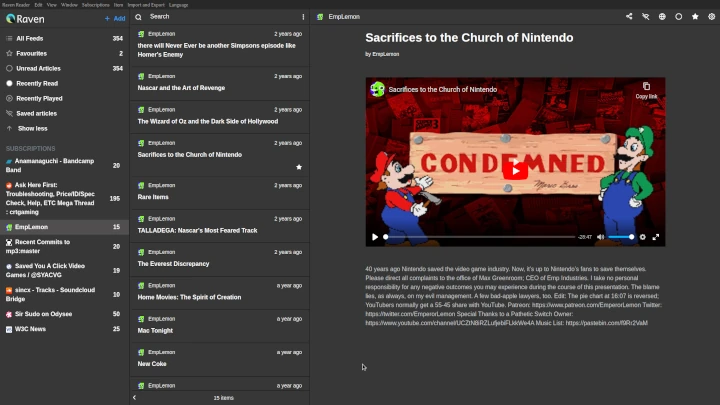Open The Everest Discrepancy article
Viewport: 720px width, 405px height.
220,259
